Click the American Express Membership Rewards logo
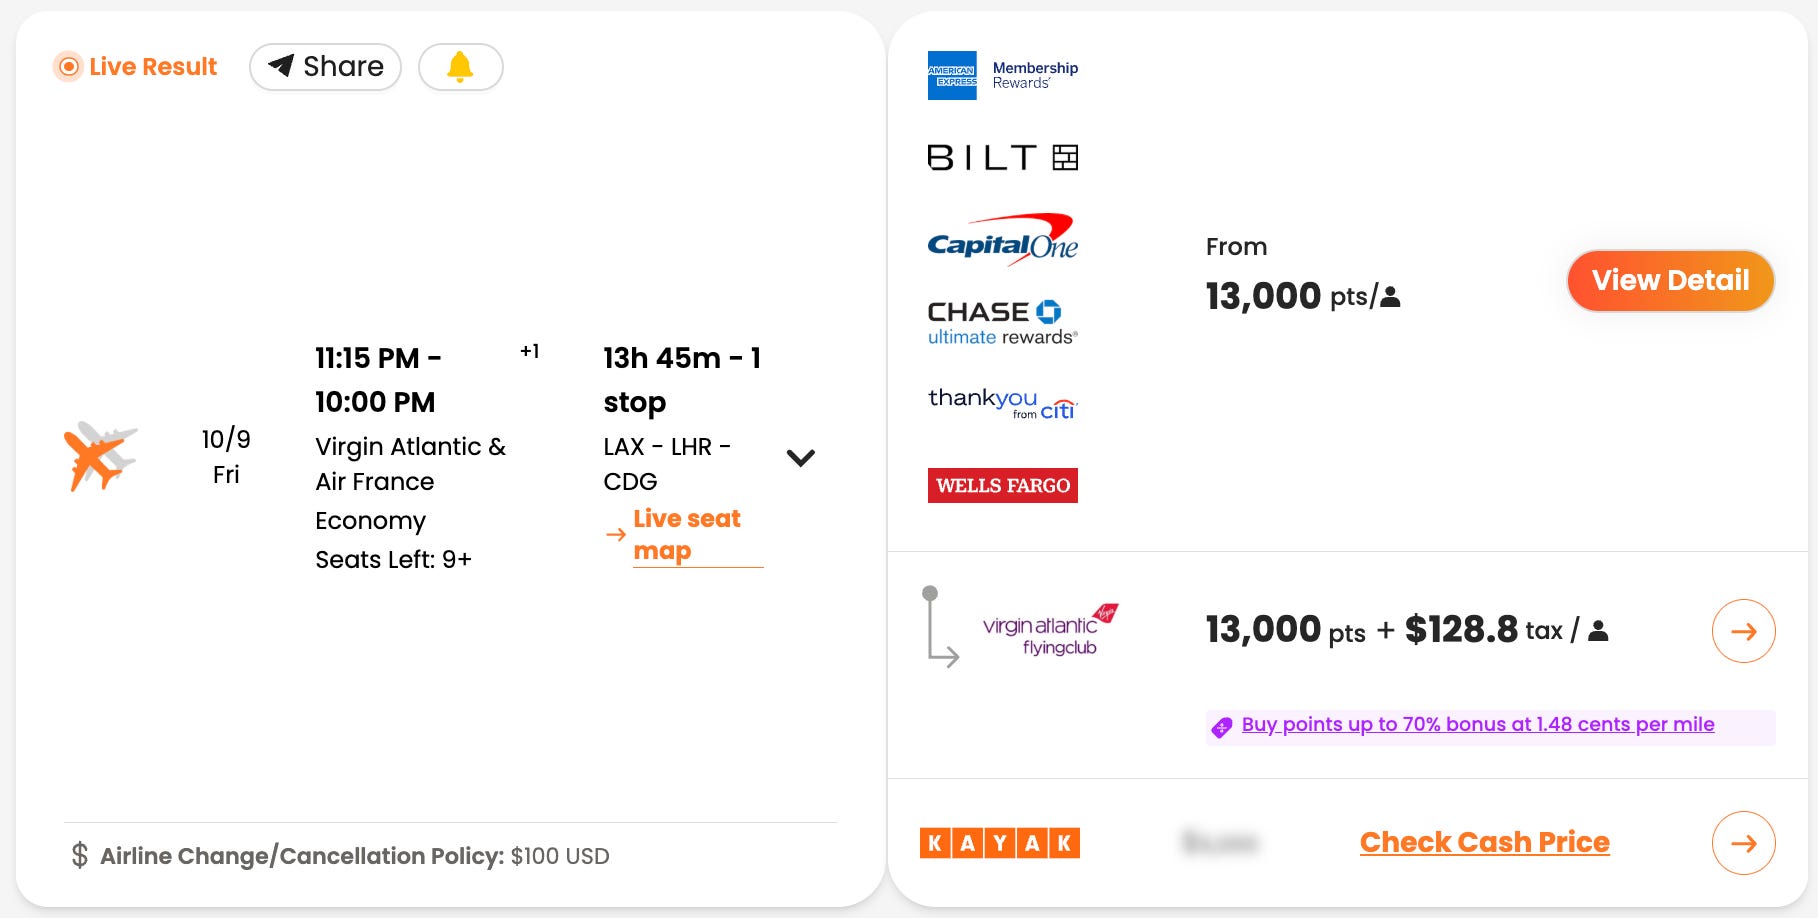This screenshot has width=1818, height=918. (x=1002, y=75)
